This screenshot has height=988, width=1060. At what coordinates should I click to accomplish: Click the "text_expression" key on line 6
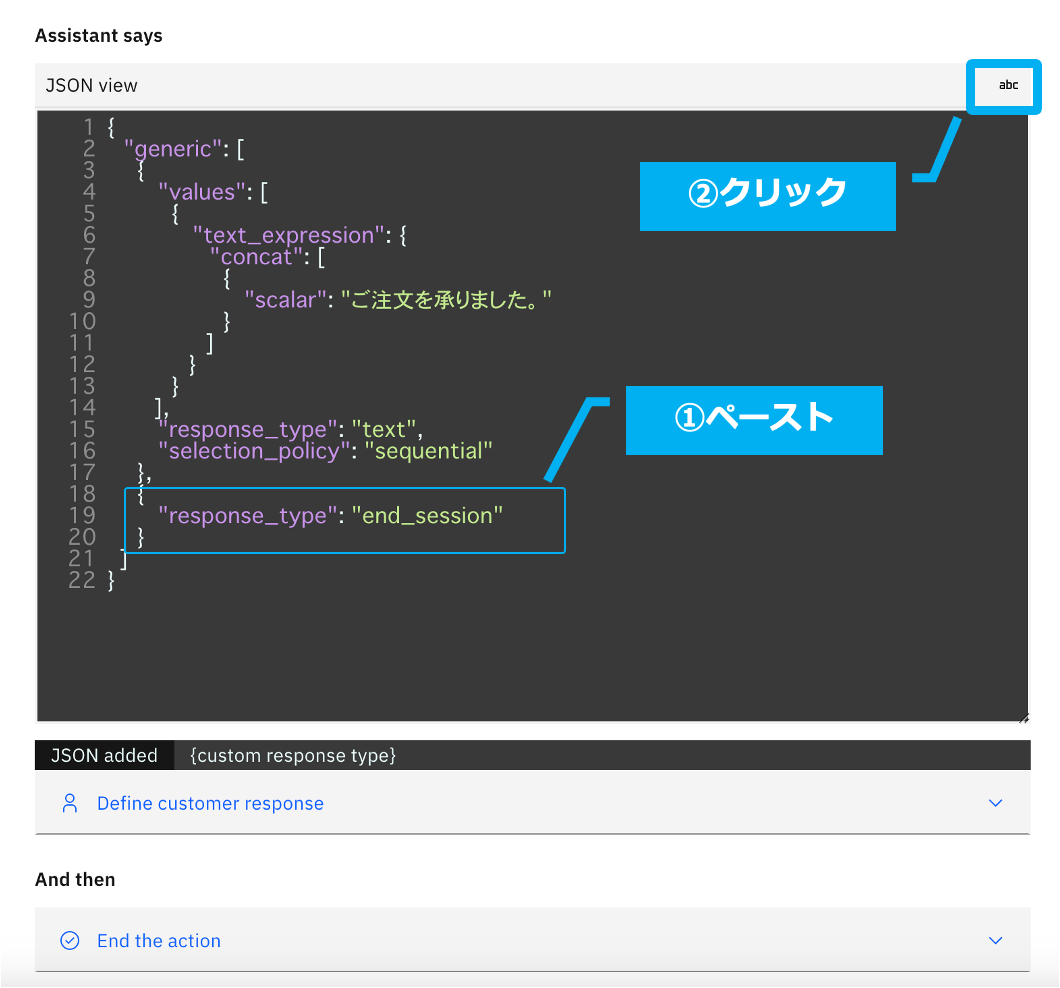[x=289, y=235]
